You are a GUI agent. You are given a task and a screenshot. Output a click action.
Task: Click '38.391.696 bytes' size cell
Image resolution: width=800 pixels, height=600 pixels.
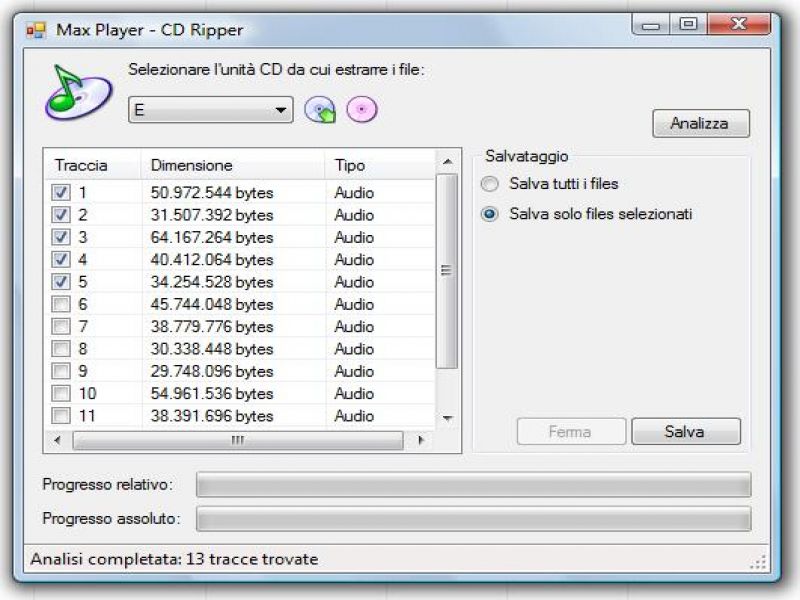pyautogui.click(x=212, y=416)
